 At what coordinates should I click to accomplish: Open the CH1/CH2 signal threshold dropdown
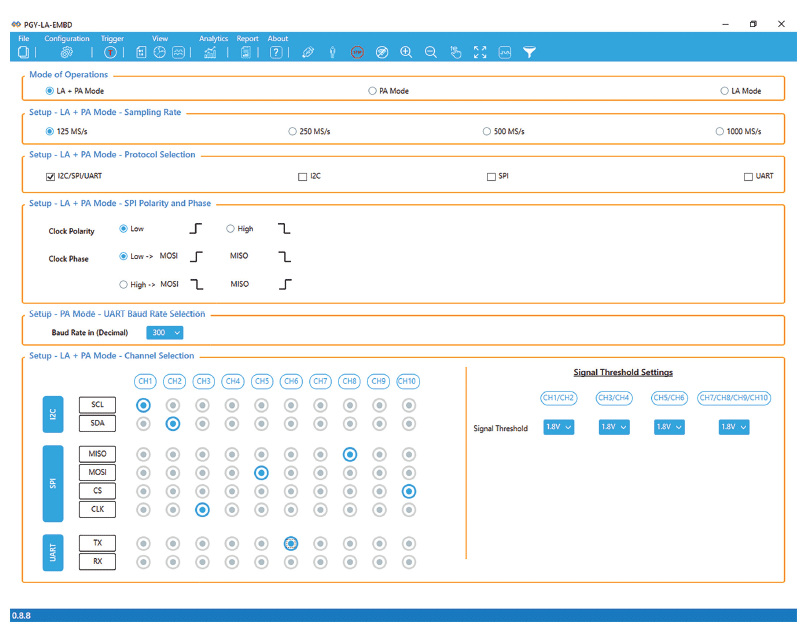point(559,427)
